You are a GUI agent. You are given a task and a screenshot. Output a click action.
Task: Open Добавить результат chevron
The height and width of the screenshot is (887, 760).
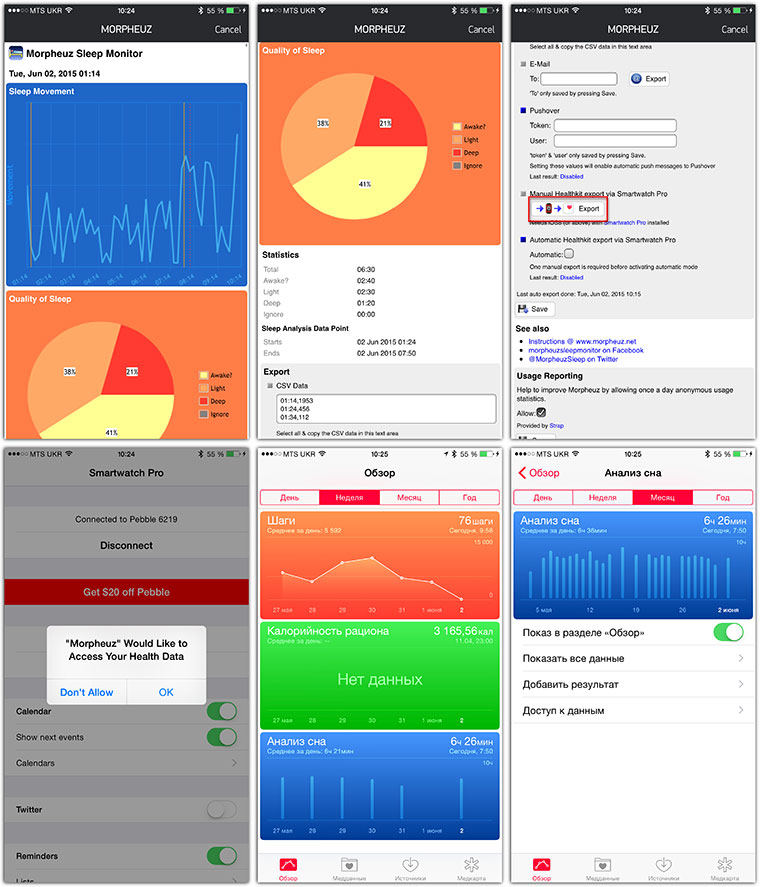741,684
